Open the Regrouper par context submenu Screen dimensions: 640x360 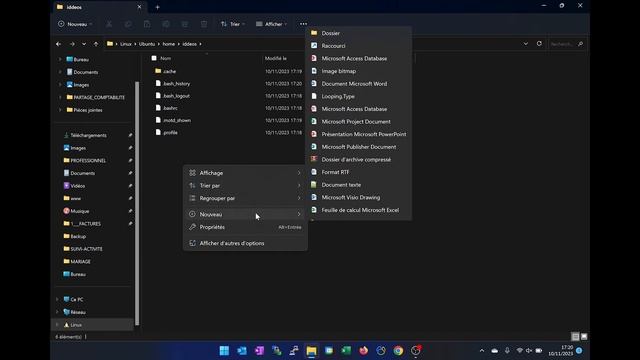[245, 198]
